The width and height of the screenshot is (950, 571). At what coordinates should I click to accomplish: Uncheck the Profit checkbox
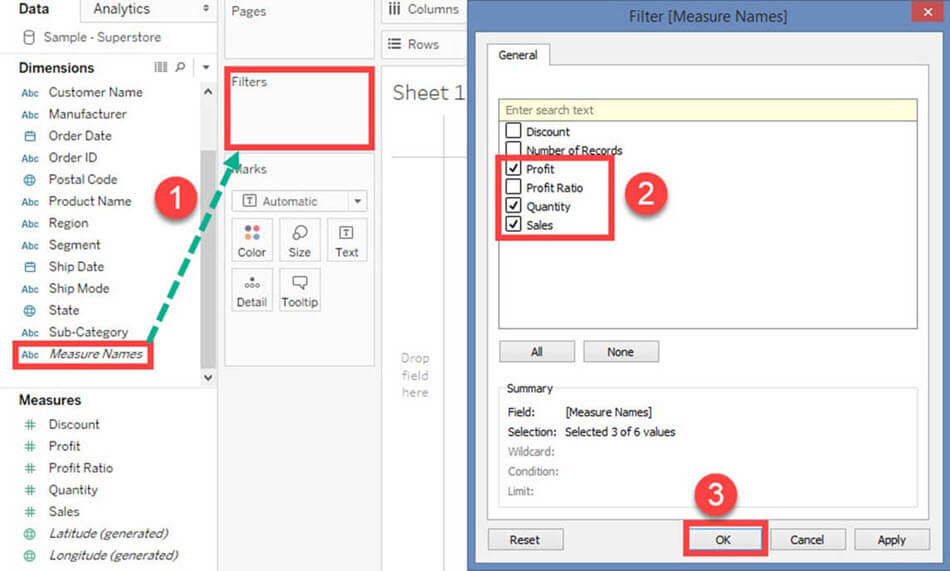[x=513, y=169]
